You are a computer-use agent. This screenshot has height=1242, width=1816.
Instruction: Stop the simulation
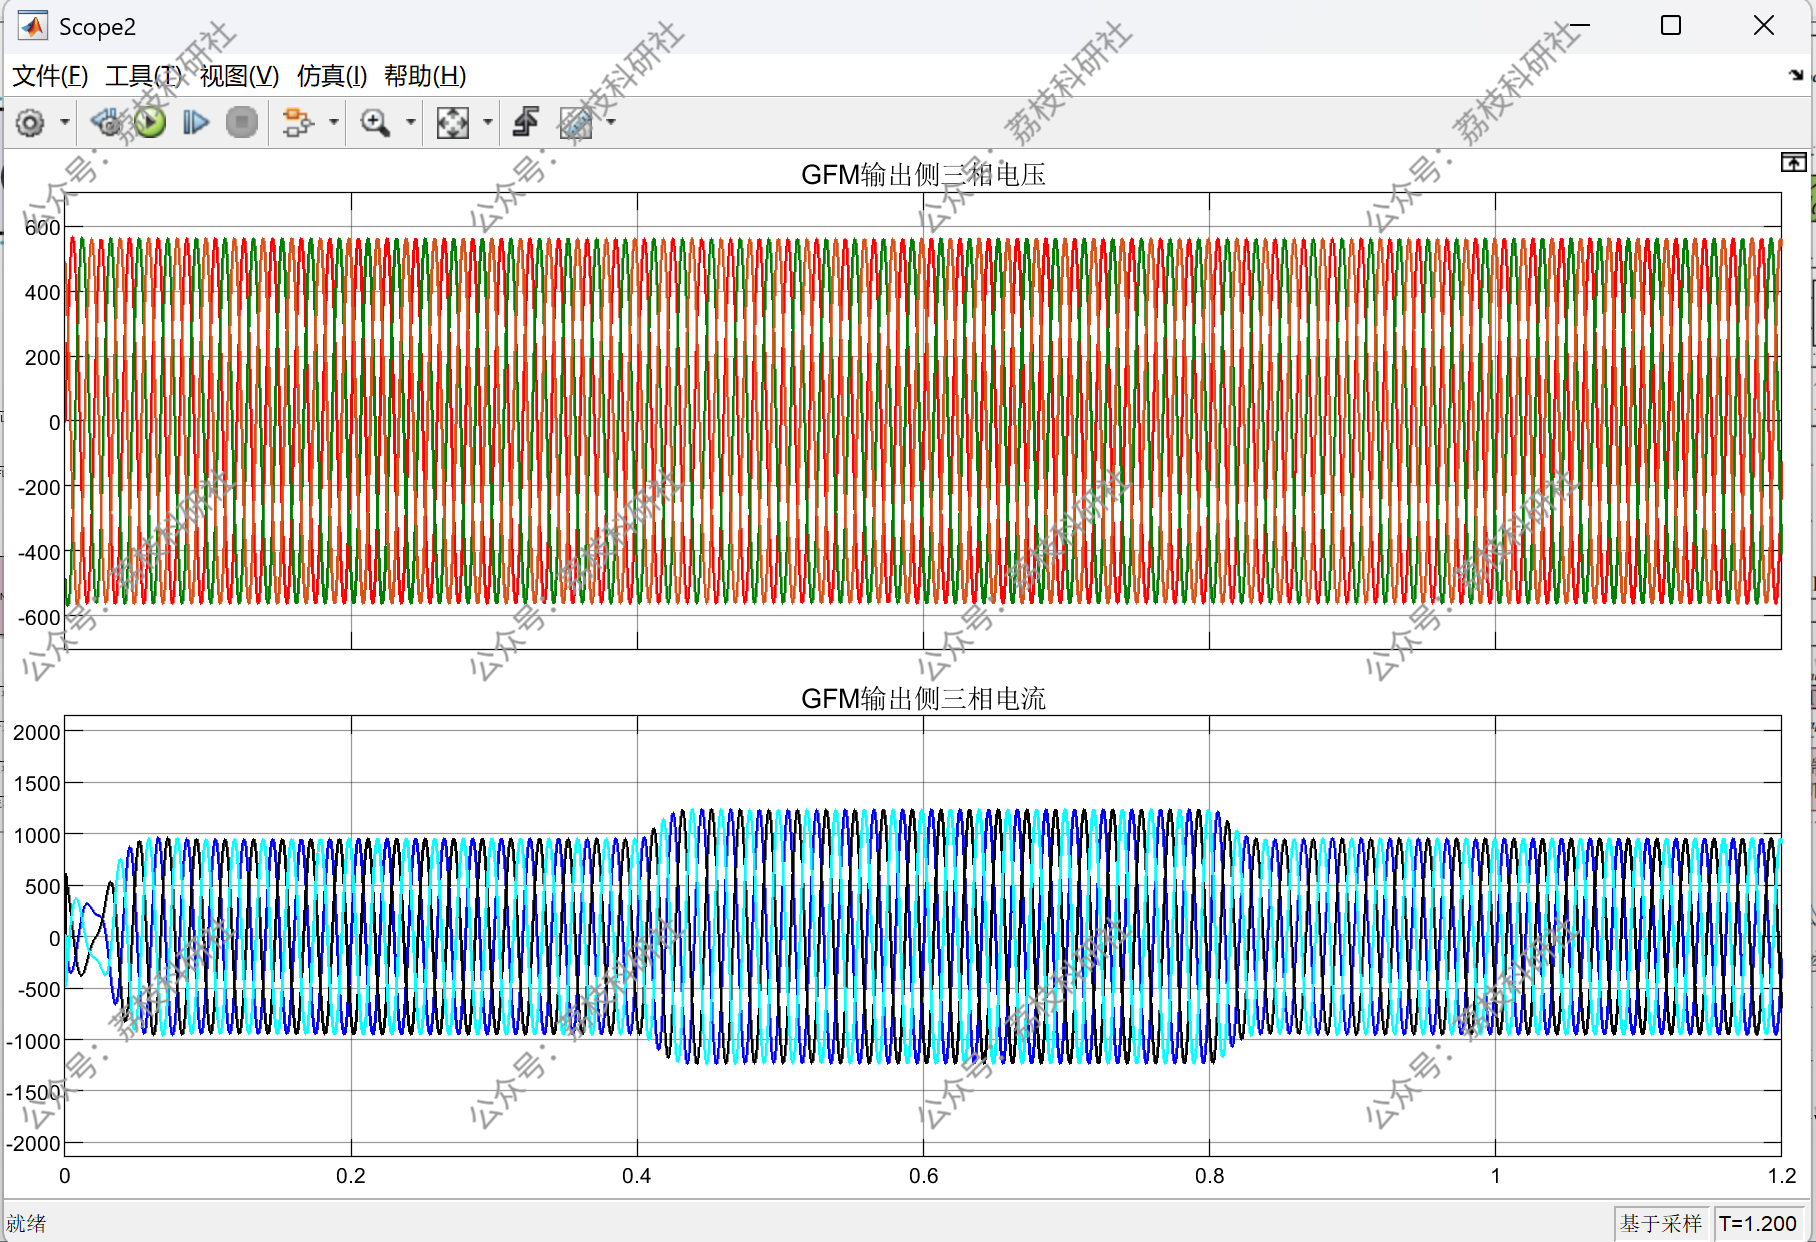click(242, 123)
